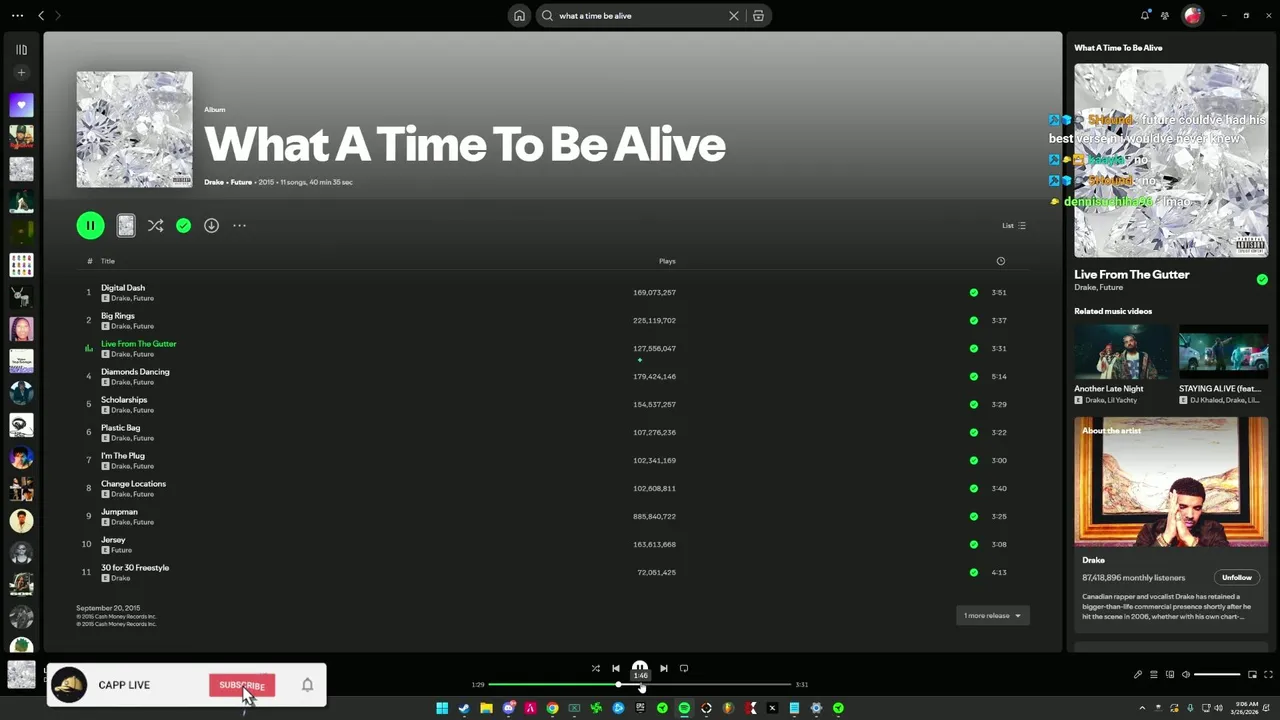The height and width of the screenshot is (720, 1280).
Task: Select 'Diamonds Dancing' track row
Action: coord(553,376)
